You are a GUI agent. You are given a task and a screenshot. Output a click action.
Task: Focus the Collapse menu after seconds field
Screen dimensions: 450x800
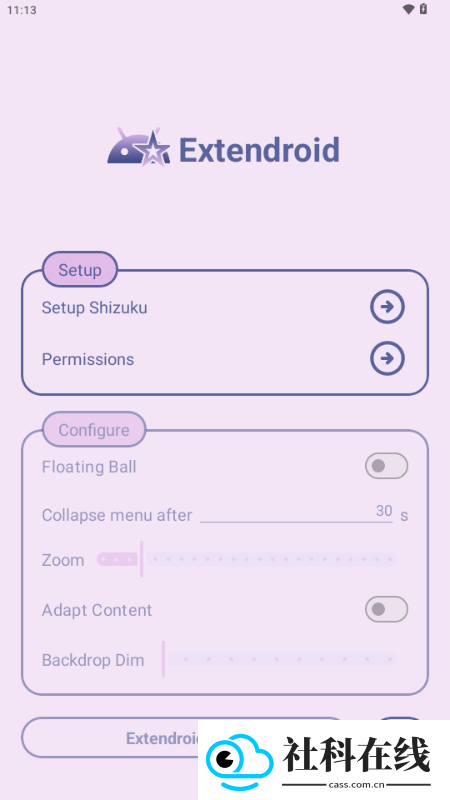click(x=296, y=512)
